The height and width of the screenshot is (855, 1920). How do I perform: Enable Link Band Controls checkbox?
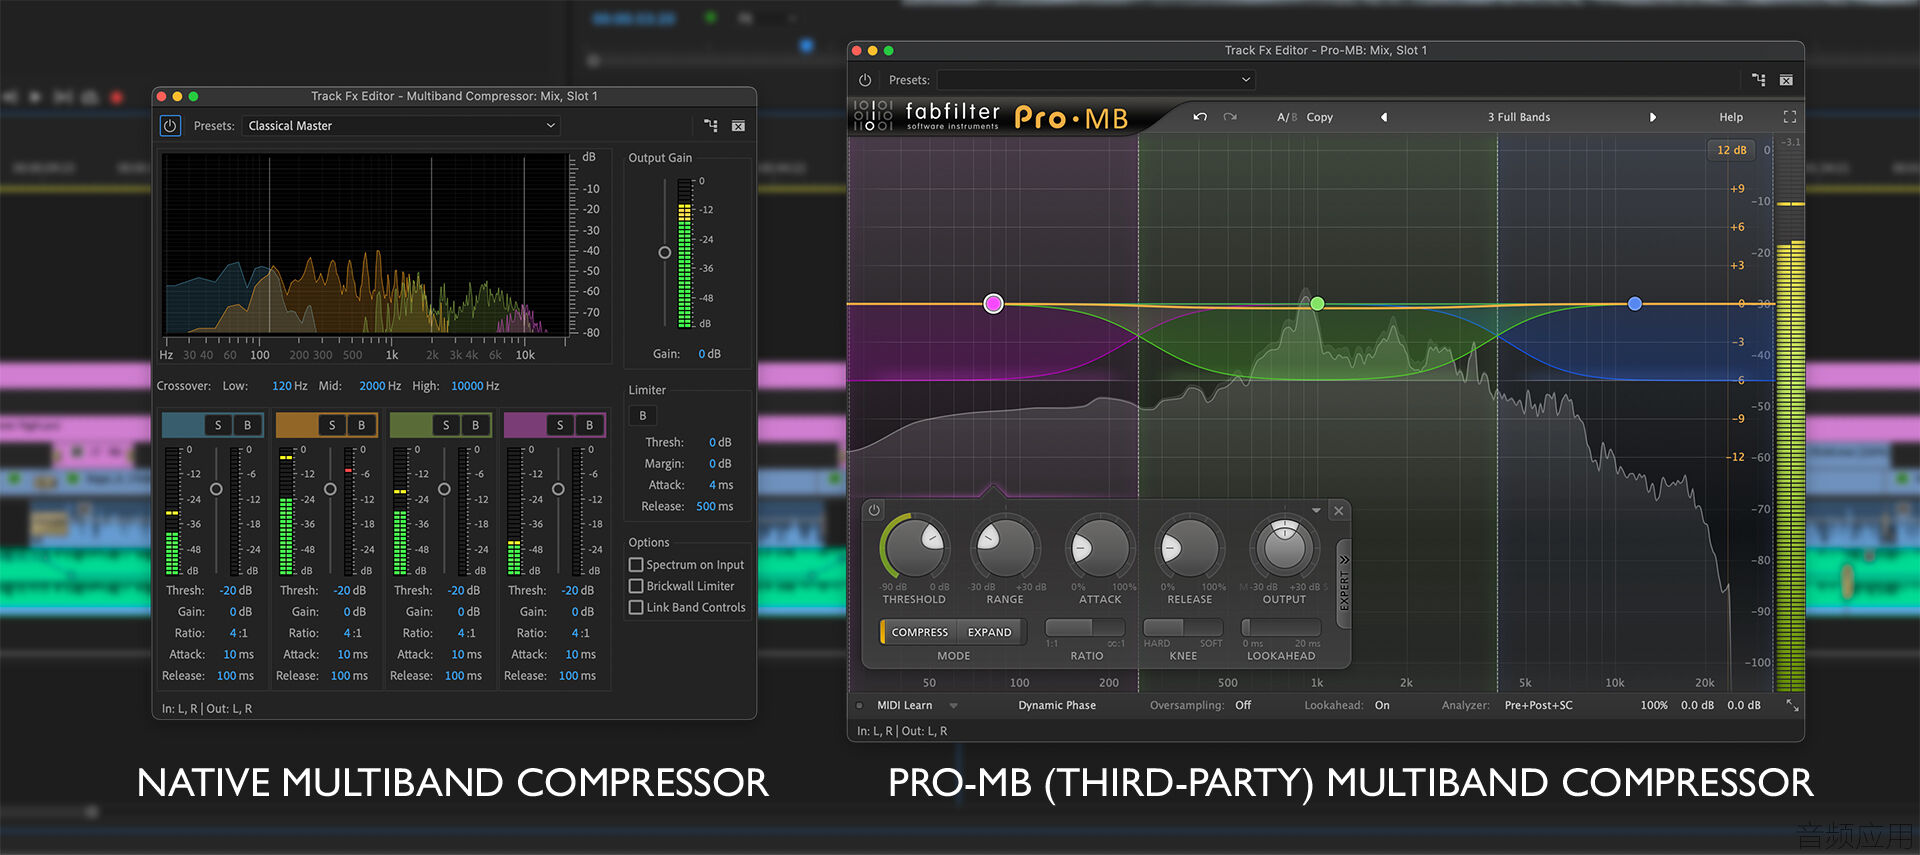(x=635, y=607)
